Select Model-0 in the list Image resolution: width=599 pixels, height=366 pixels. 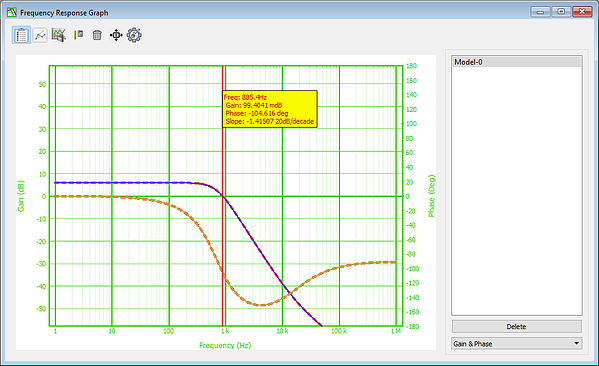point(516,62)
